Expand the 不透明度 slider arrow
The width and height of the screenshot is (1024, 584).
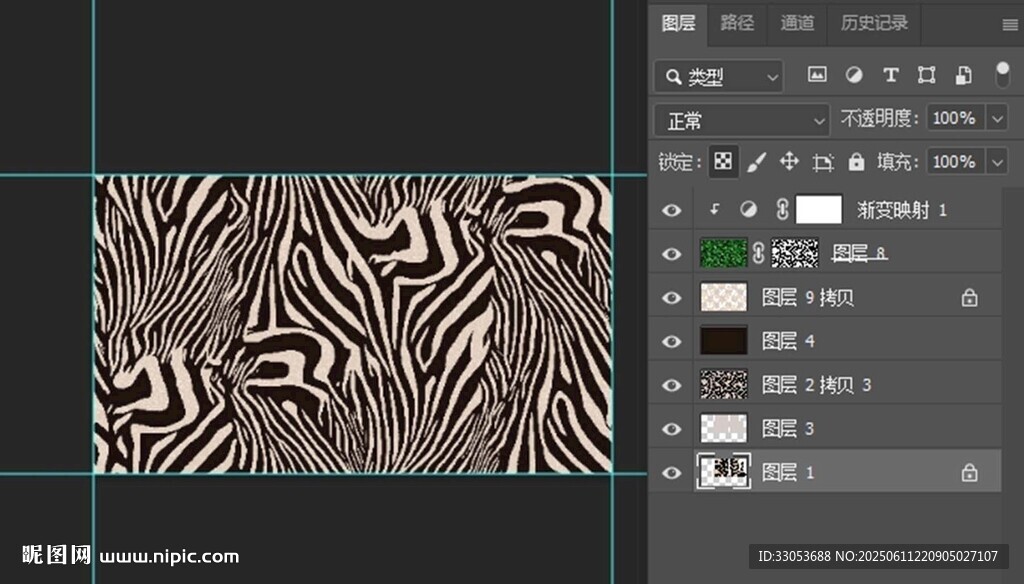click(997, 119)
